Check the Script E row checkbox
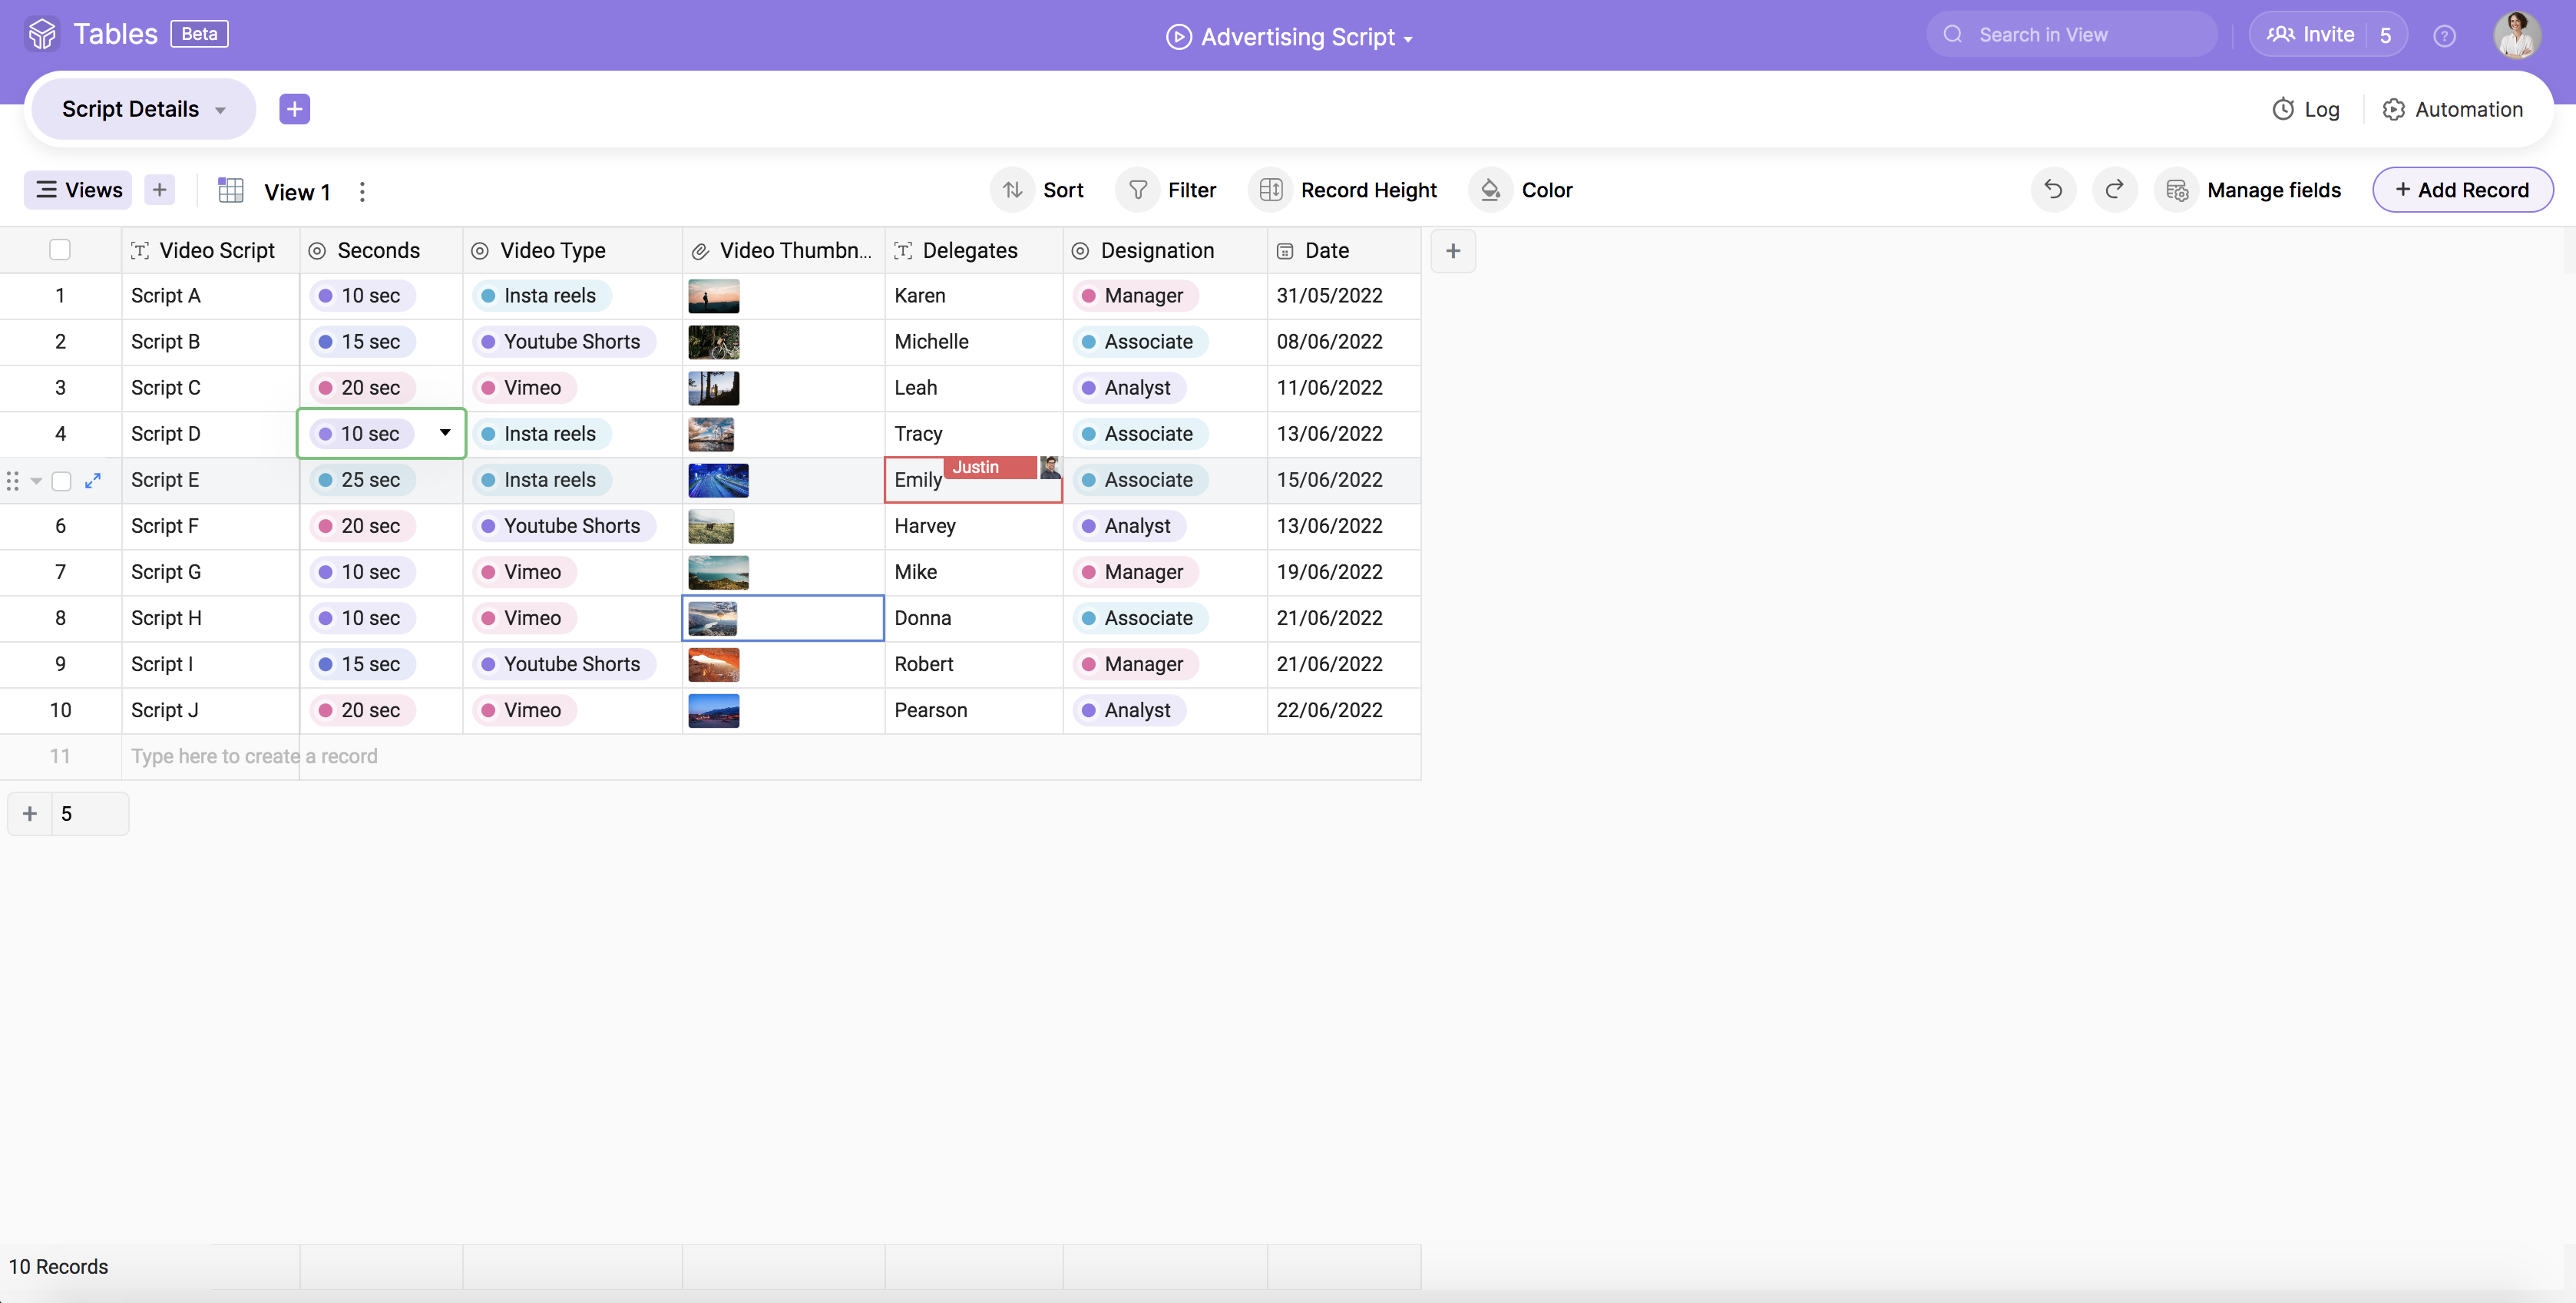The height and width of the screenshot is (1303, 2576). point(61,481)
